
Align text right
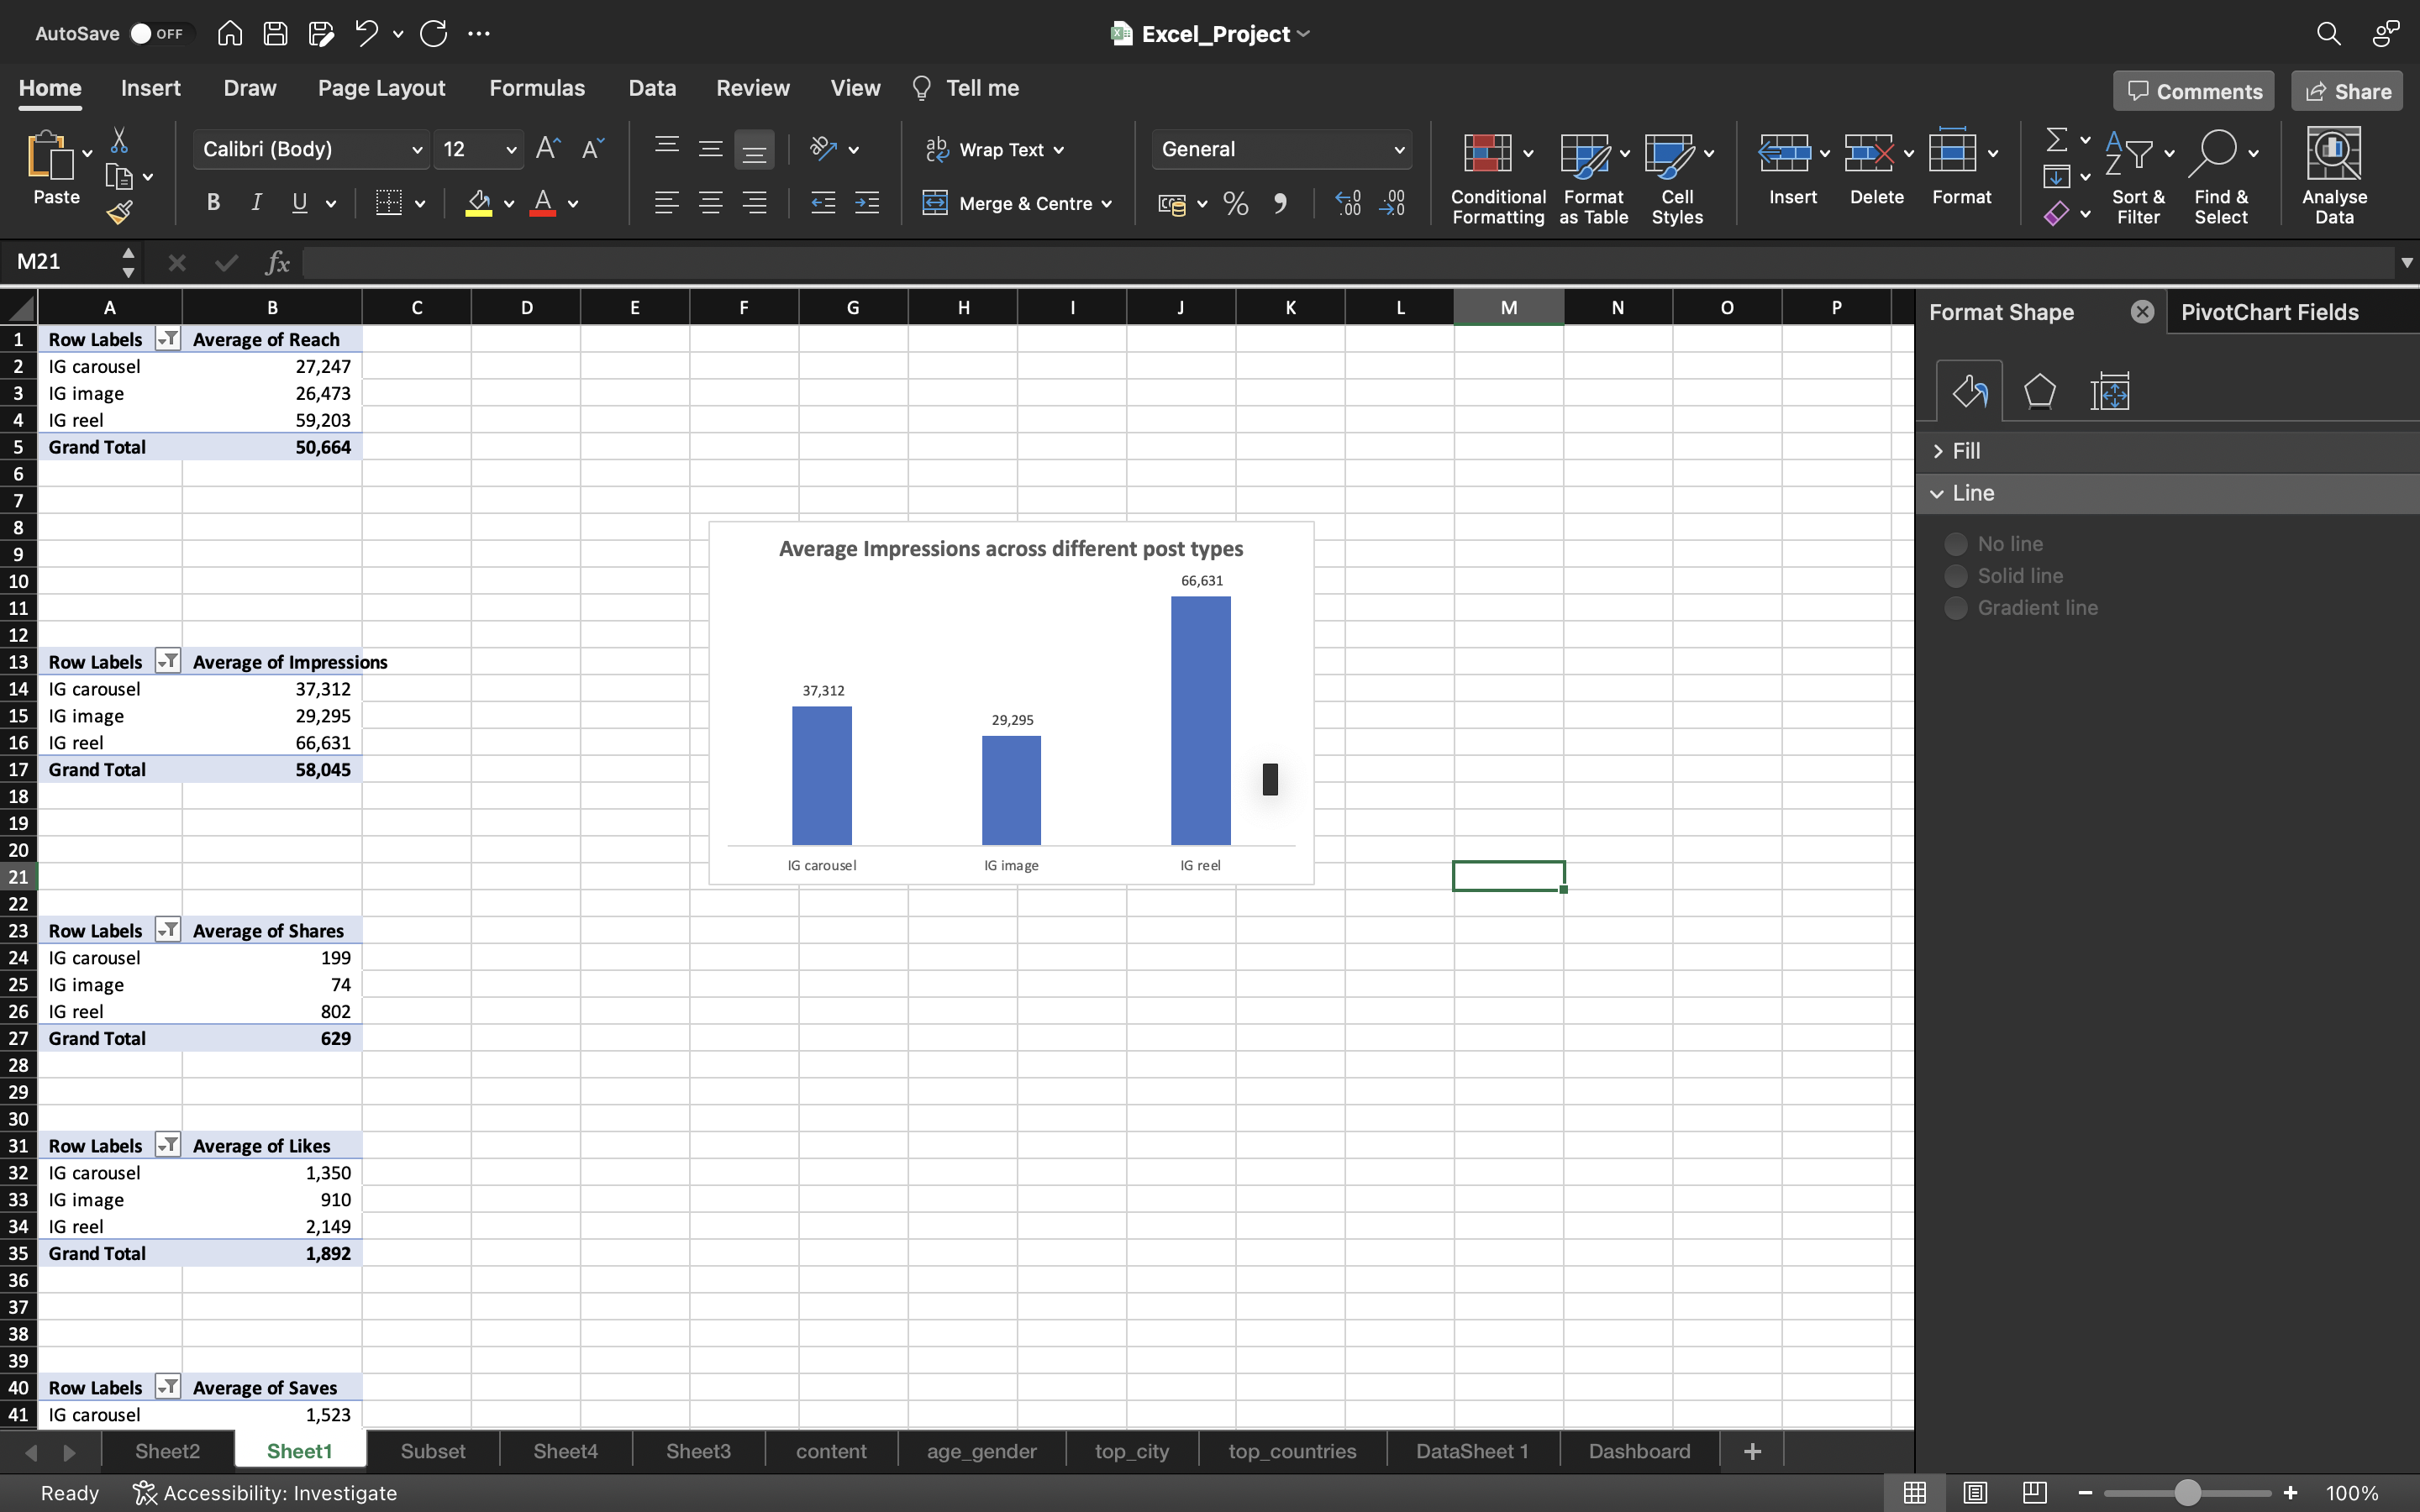[x=754, y=203]
